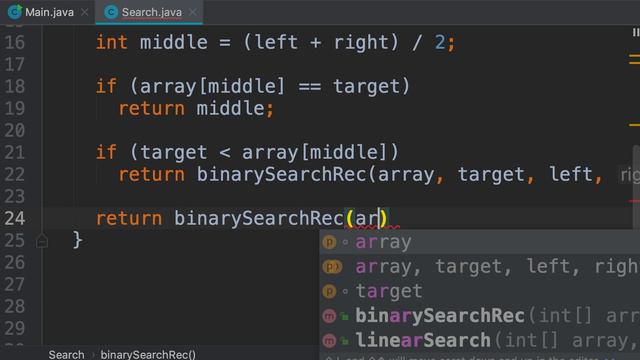
Task: Click parameter icon next to 'target' suggestion
Action: tap(329, 291)
